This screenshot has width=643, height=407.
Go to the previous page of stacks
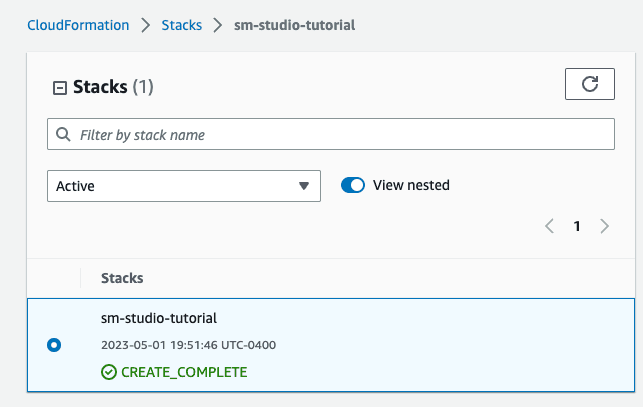549,226
